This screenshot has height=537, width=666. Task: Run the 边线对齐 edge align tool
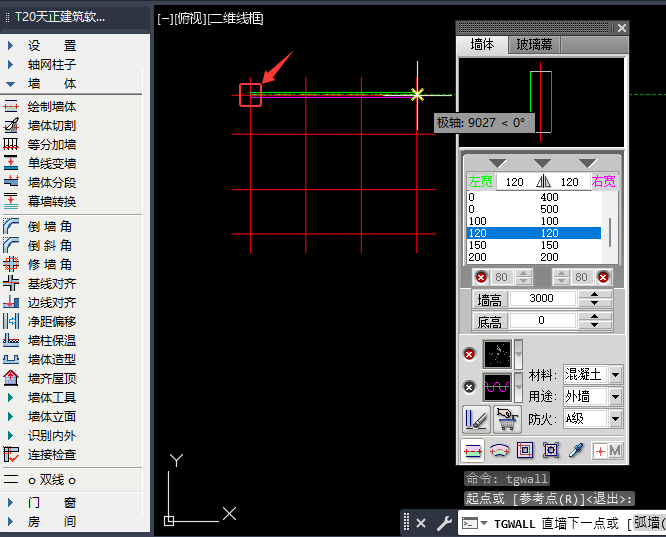click(40, 302)
